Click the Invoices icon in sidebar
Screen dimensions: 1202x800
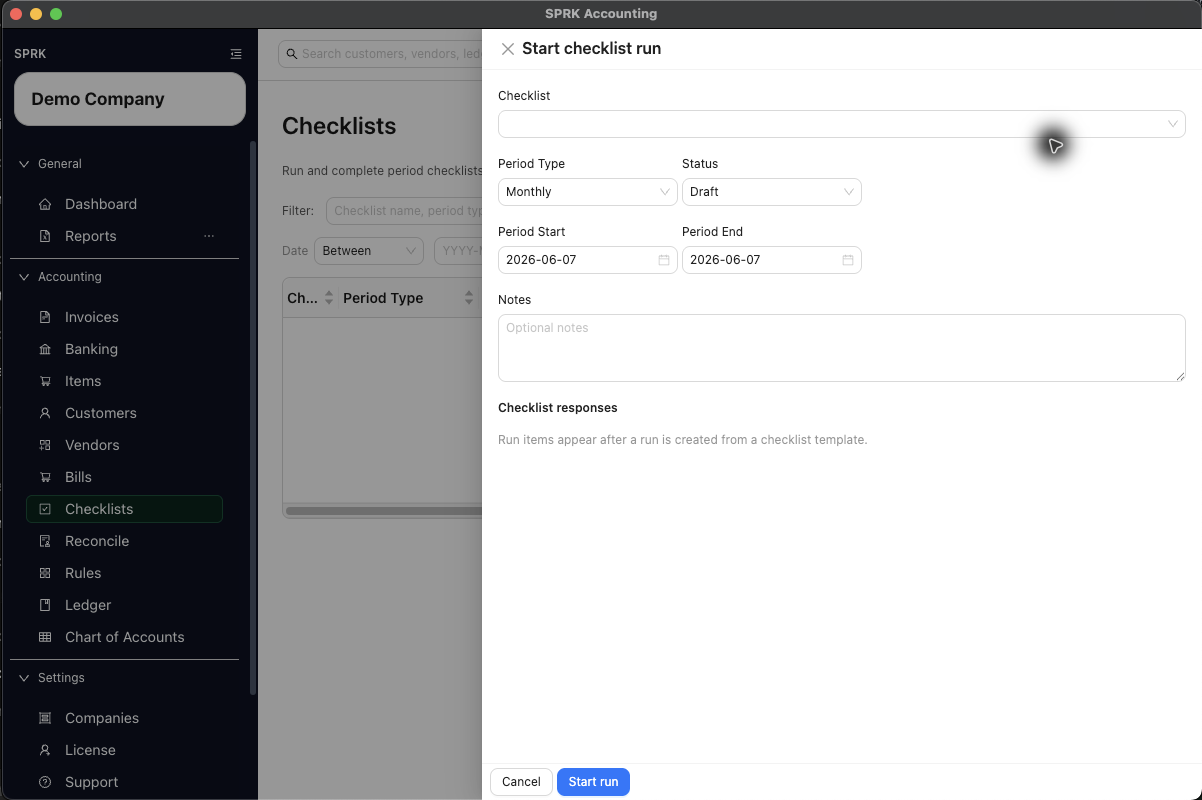click(x=45, y=317)
